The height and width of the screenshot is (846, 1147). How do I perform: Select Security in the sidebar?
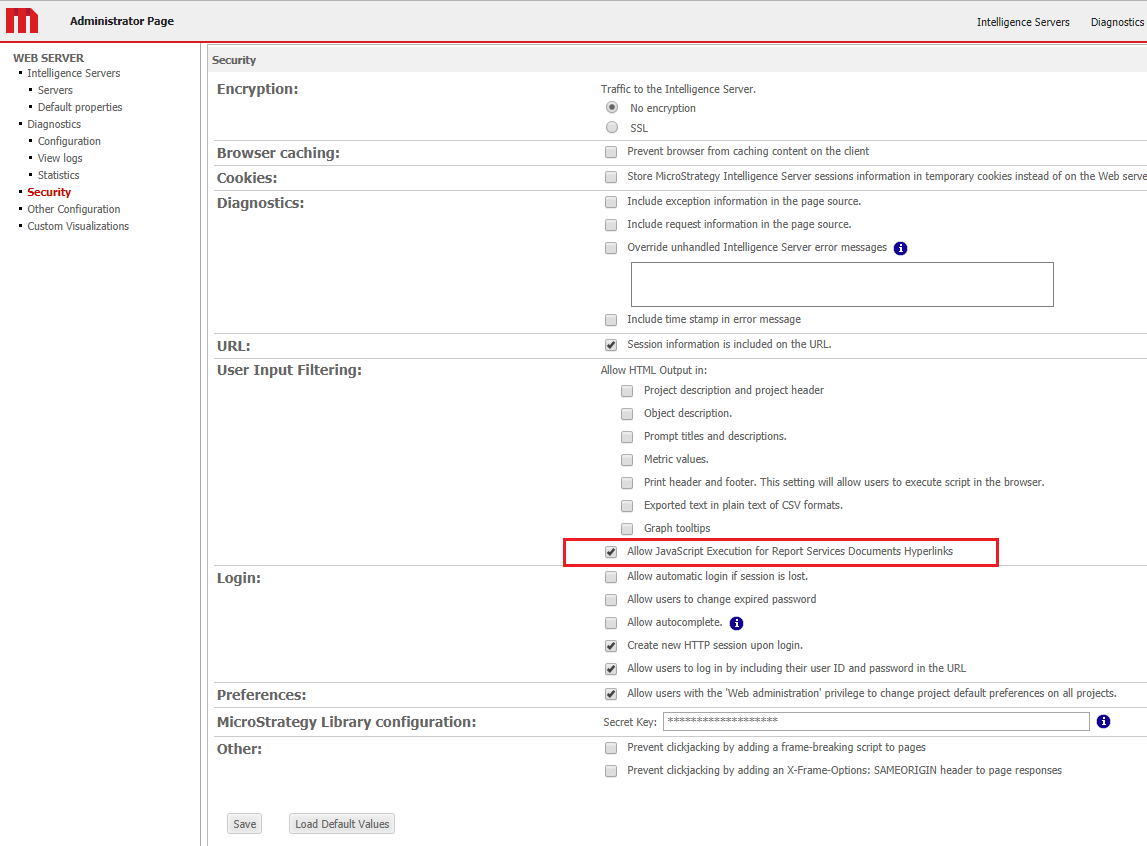(x=49, y=191)
